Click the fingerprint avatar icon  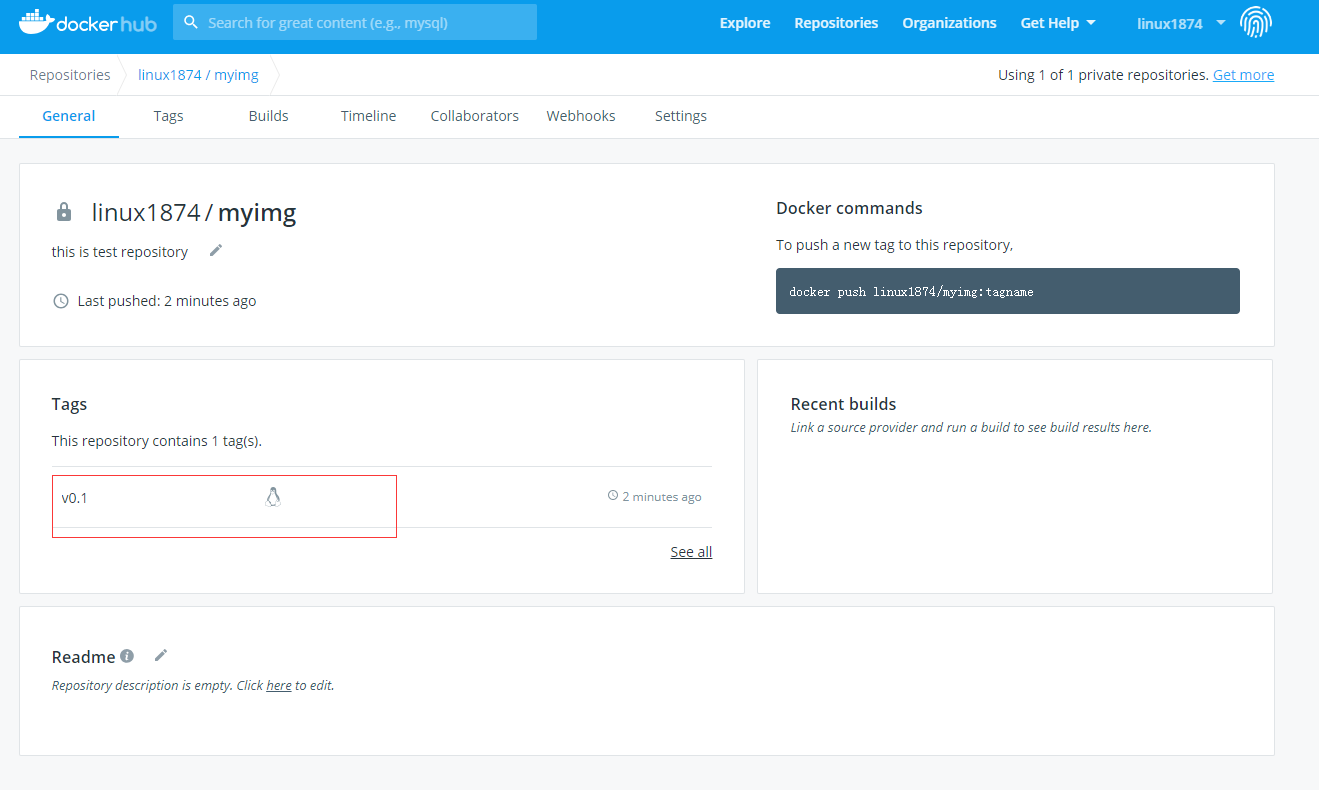tap(1255, 22)
